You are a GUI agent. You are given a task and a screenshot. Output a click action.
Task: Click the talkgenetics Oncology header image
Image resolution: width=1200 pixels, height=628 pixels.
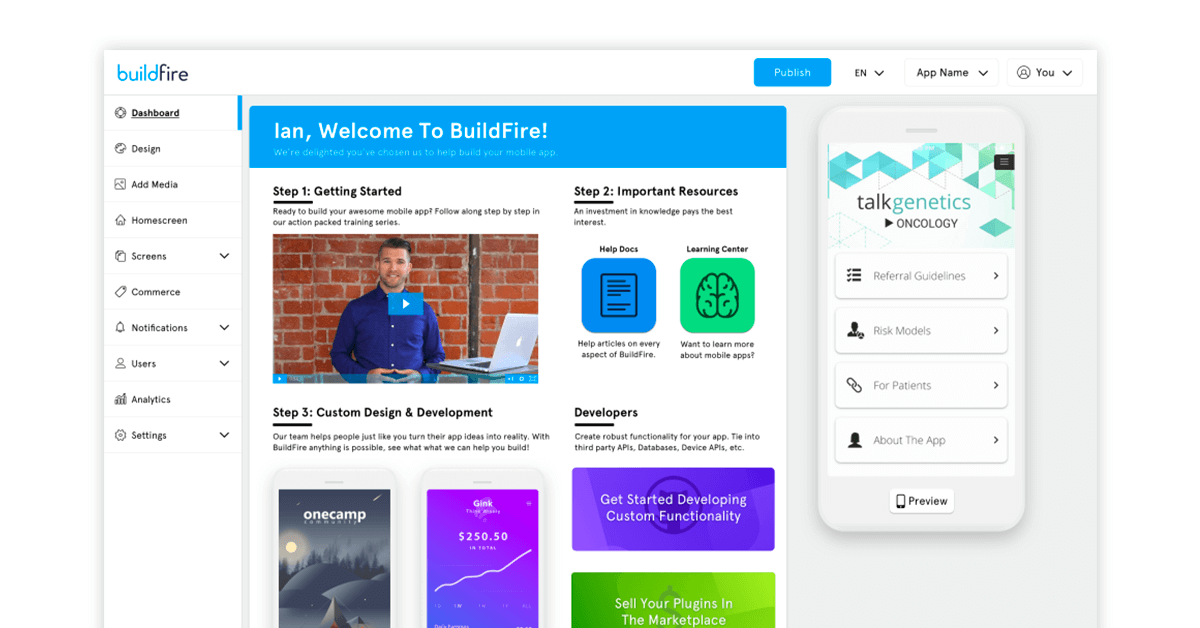(x=921, y=195)
